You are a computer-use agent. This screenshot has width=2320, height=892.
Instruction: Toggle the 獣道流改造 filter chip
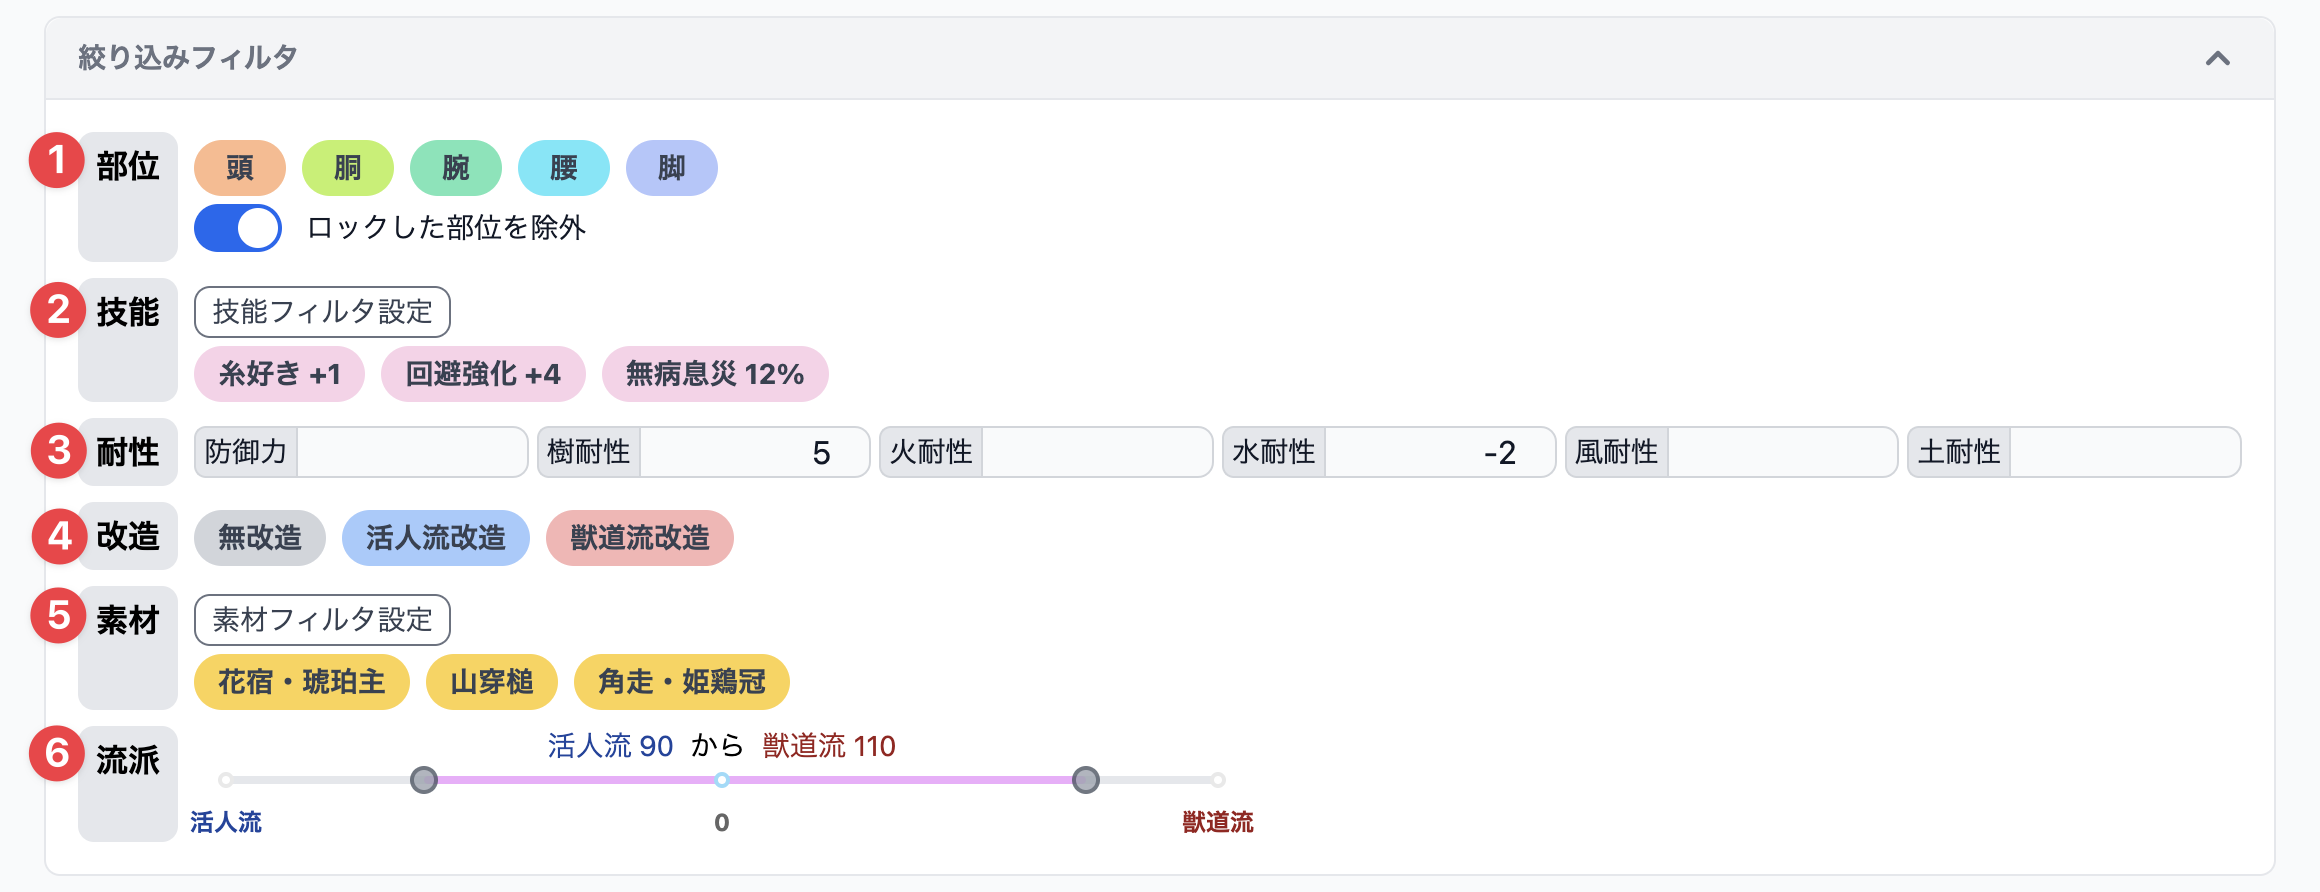click(x=640, y=538)
